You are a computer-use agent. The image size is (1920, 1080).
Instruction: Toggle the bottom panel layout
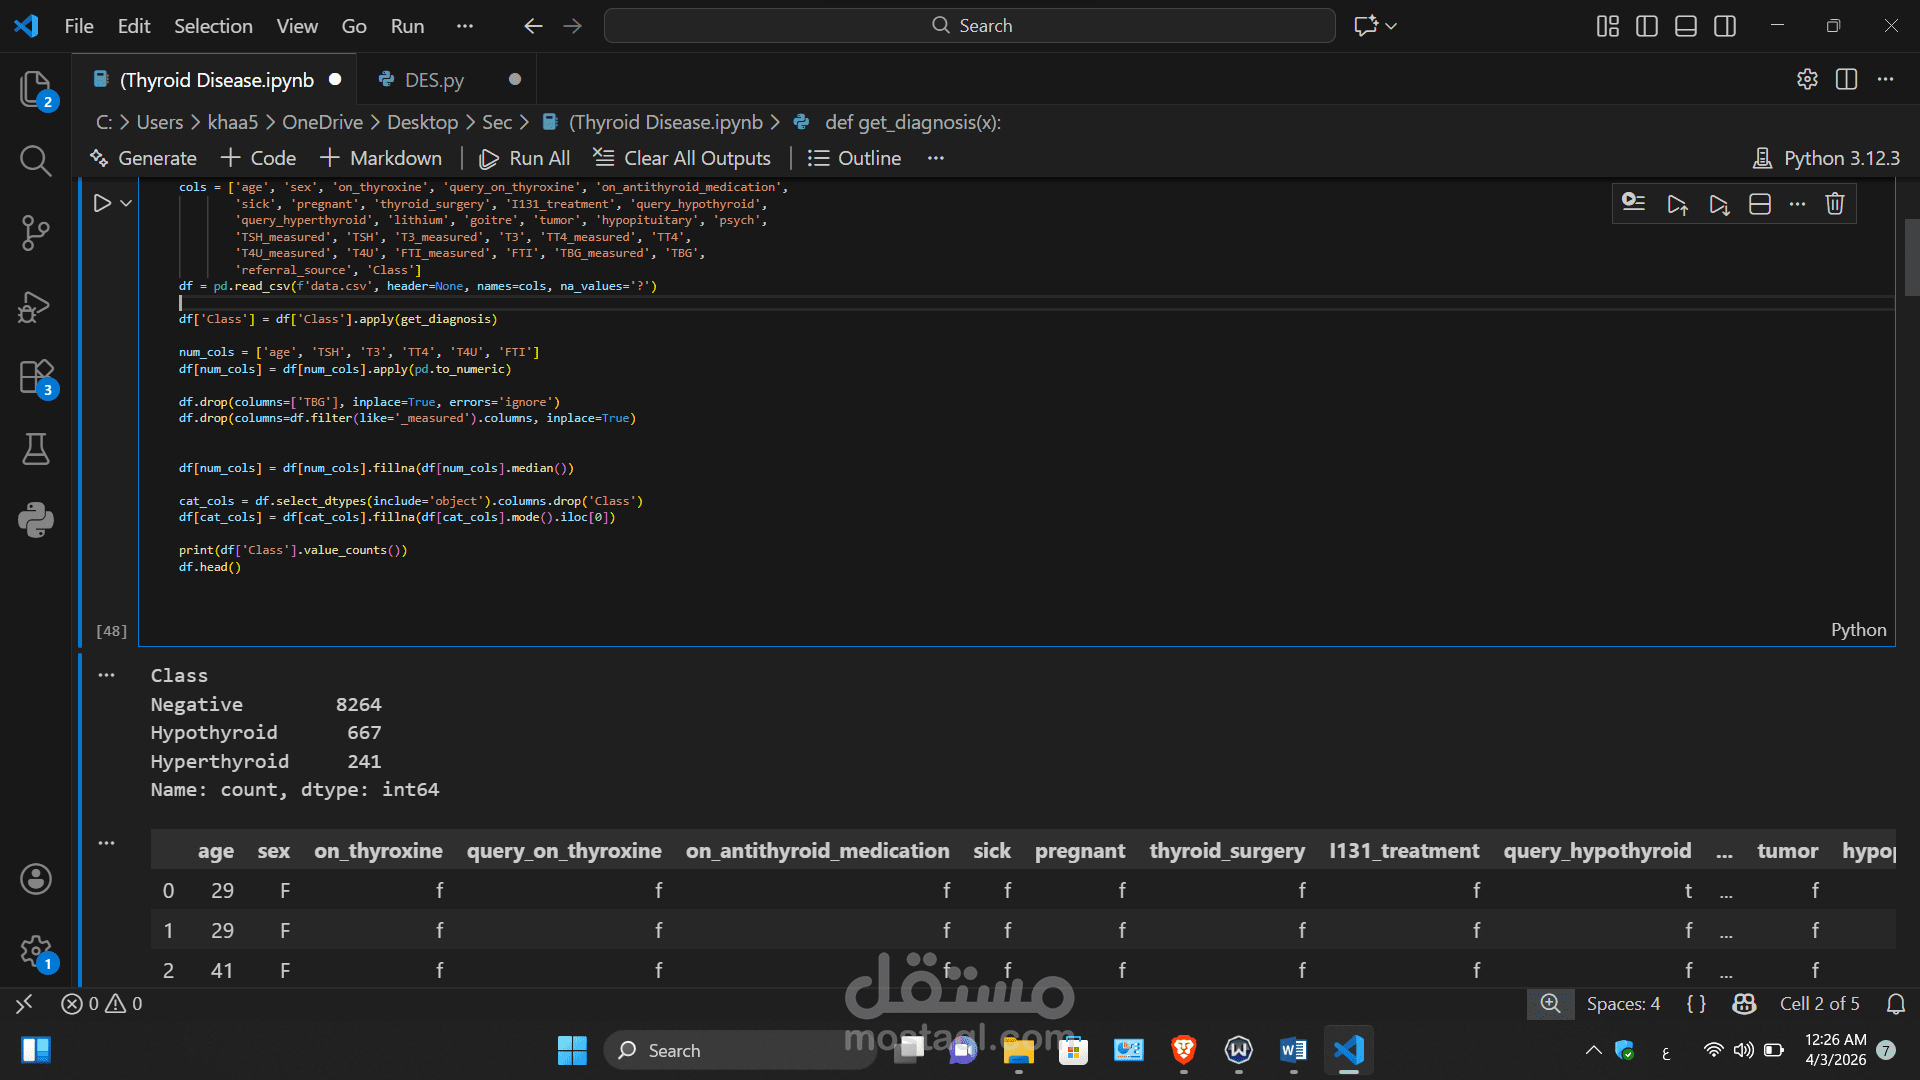1686,26
